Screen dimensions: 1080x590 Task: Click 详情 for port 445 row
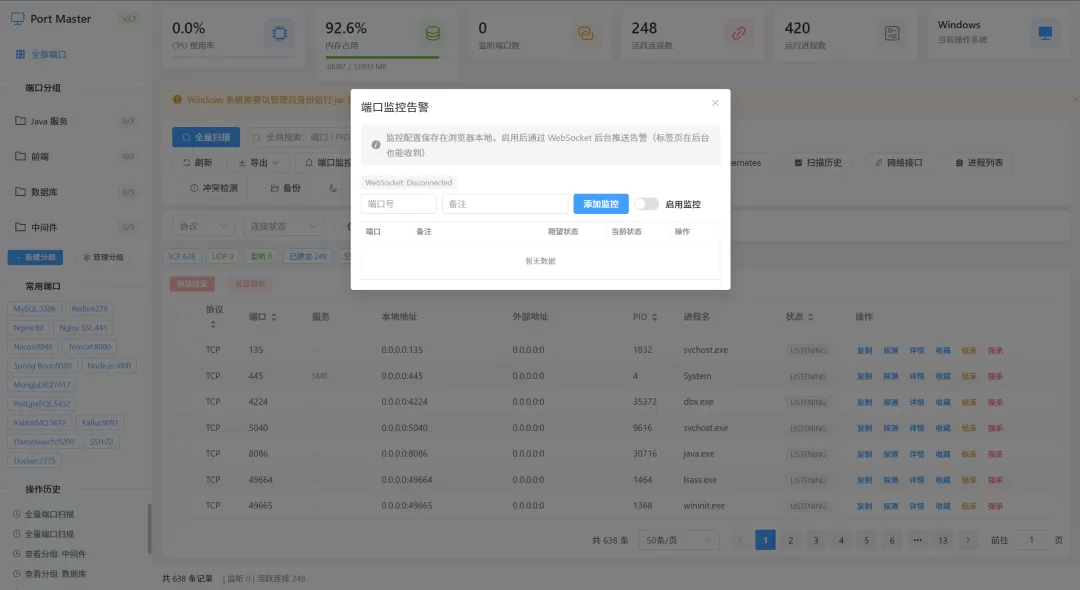[917, 377]
